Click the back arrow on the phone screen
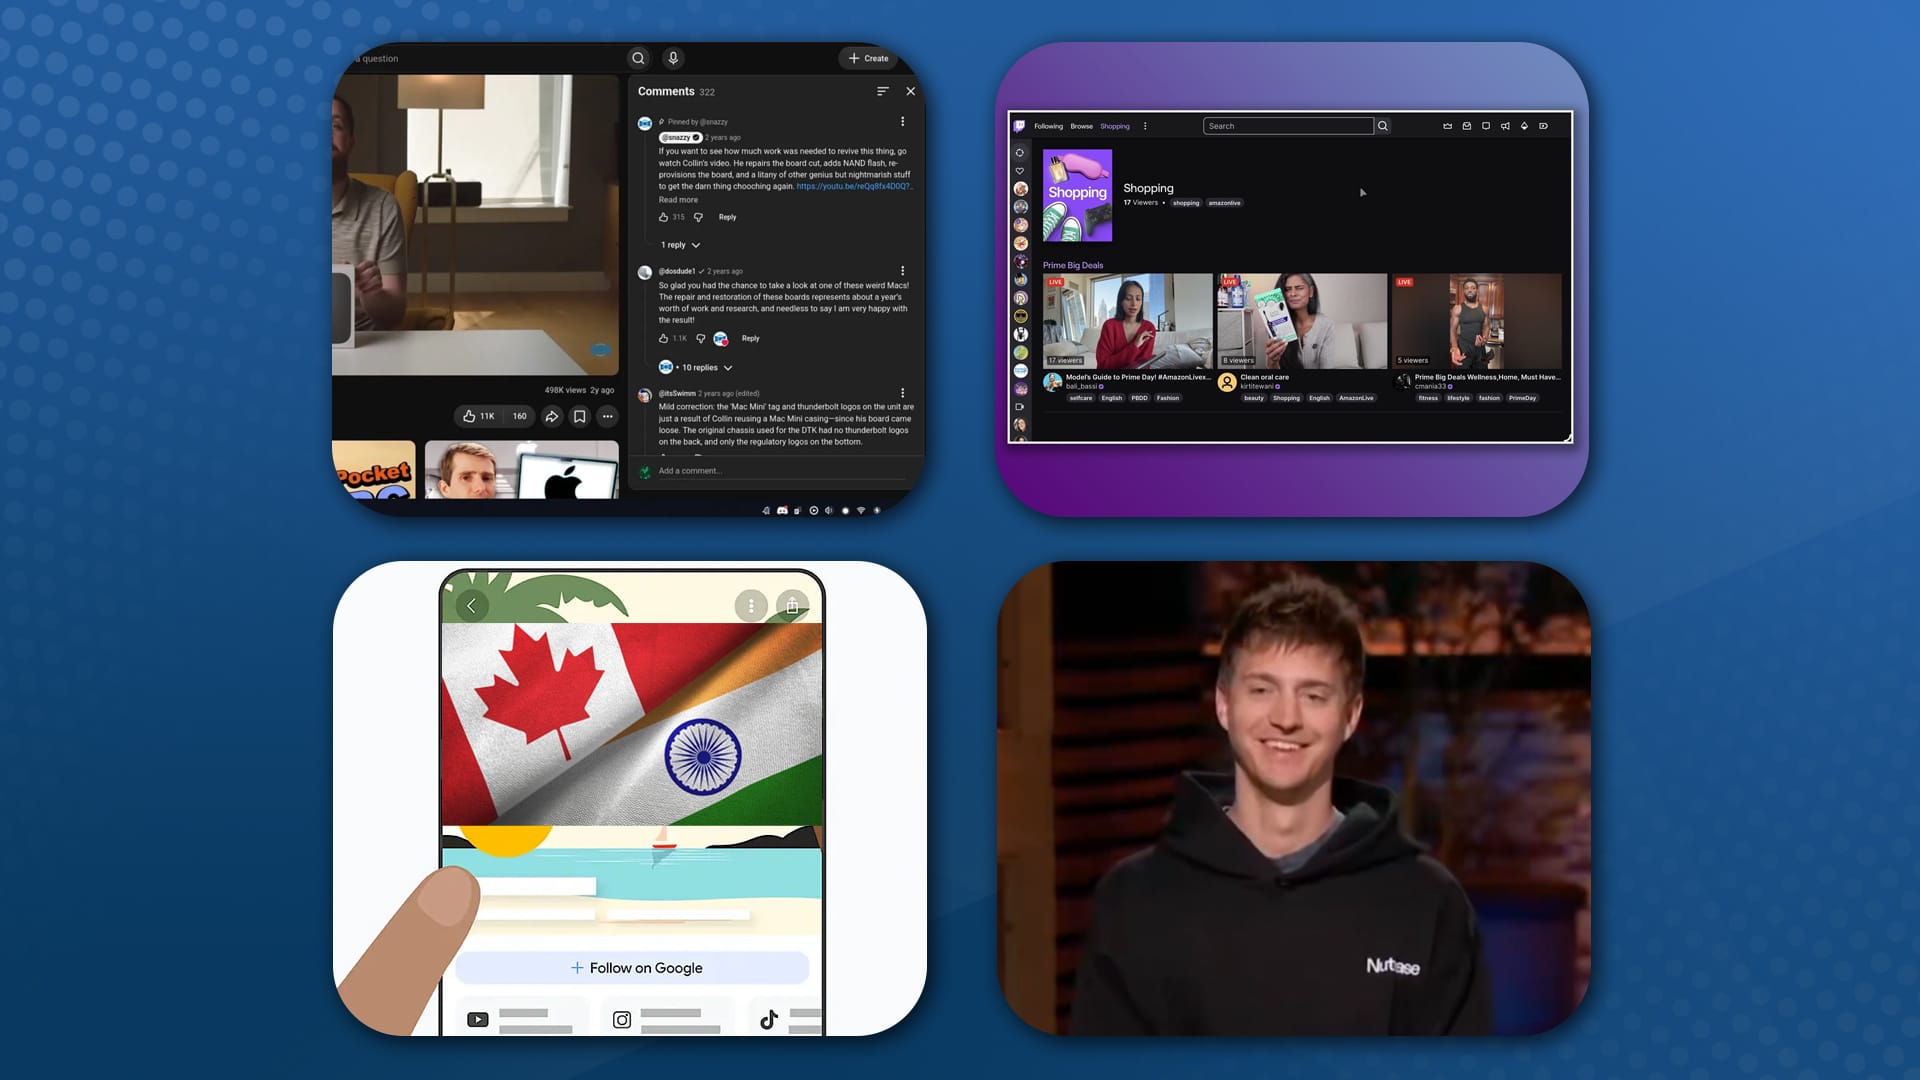Image resolution: width=1920 pixels, height=1080 pixels. (471, 605)
